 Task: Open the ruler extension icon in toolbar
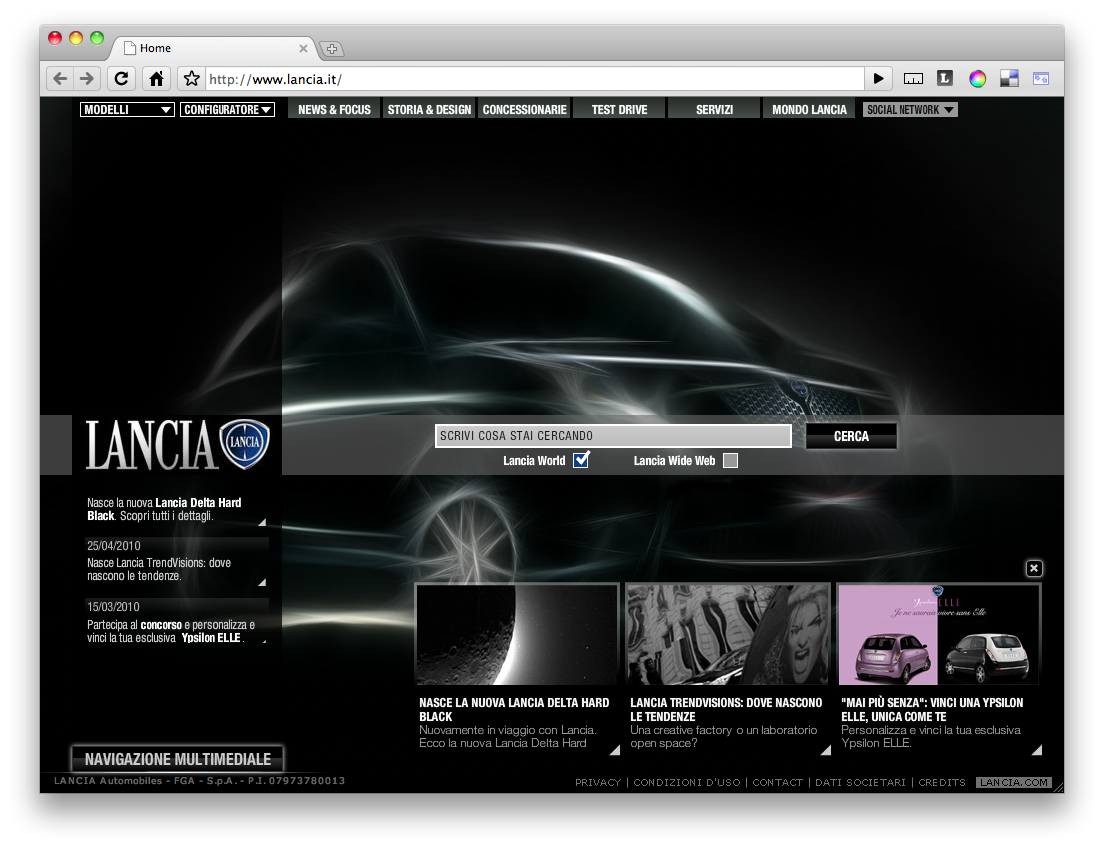coord(913,79)
